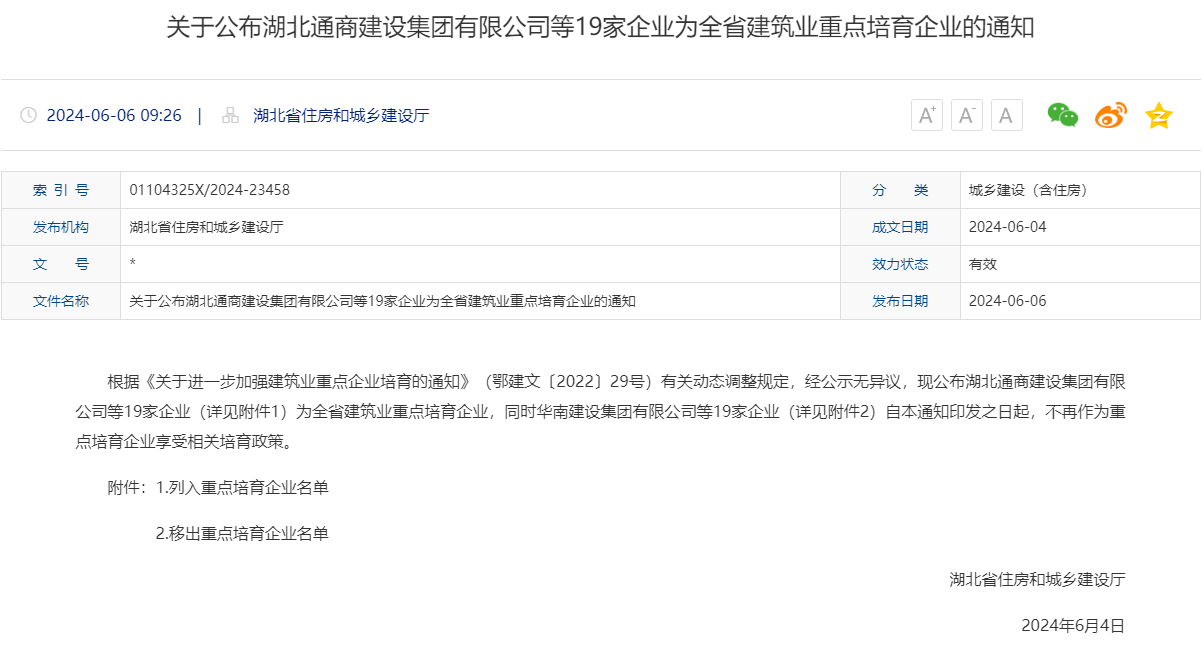The height and width of the screenshot is (650, 1202).
Task: Click signature 湖北省住房和城乡建设厅 at the bottom
Action: [x=1038, y=579]
